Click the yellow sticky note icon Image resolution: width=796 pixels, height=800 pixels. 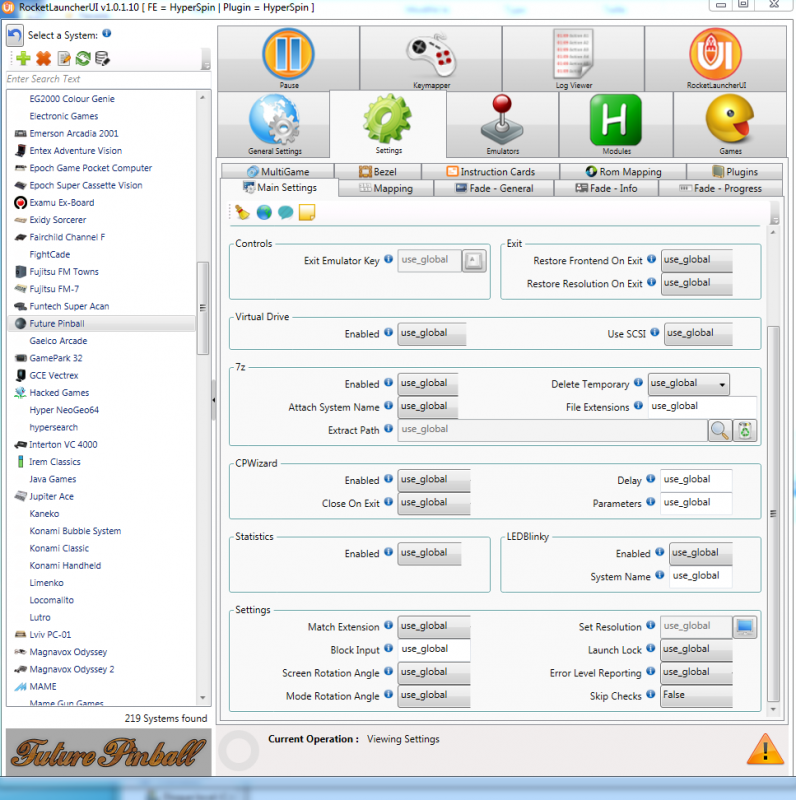(x=307, y=212)
